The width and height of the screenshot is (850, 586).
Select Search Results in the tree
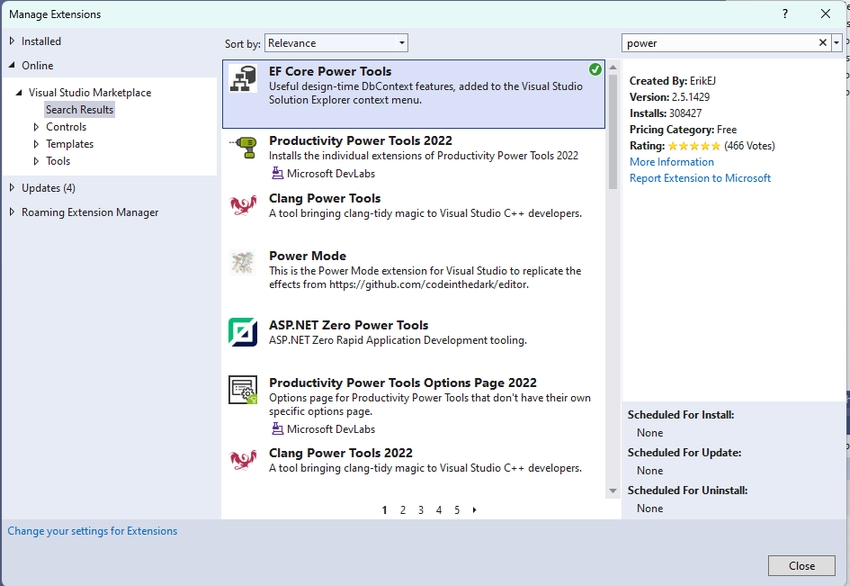point(79,110)
